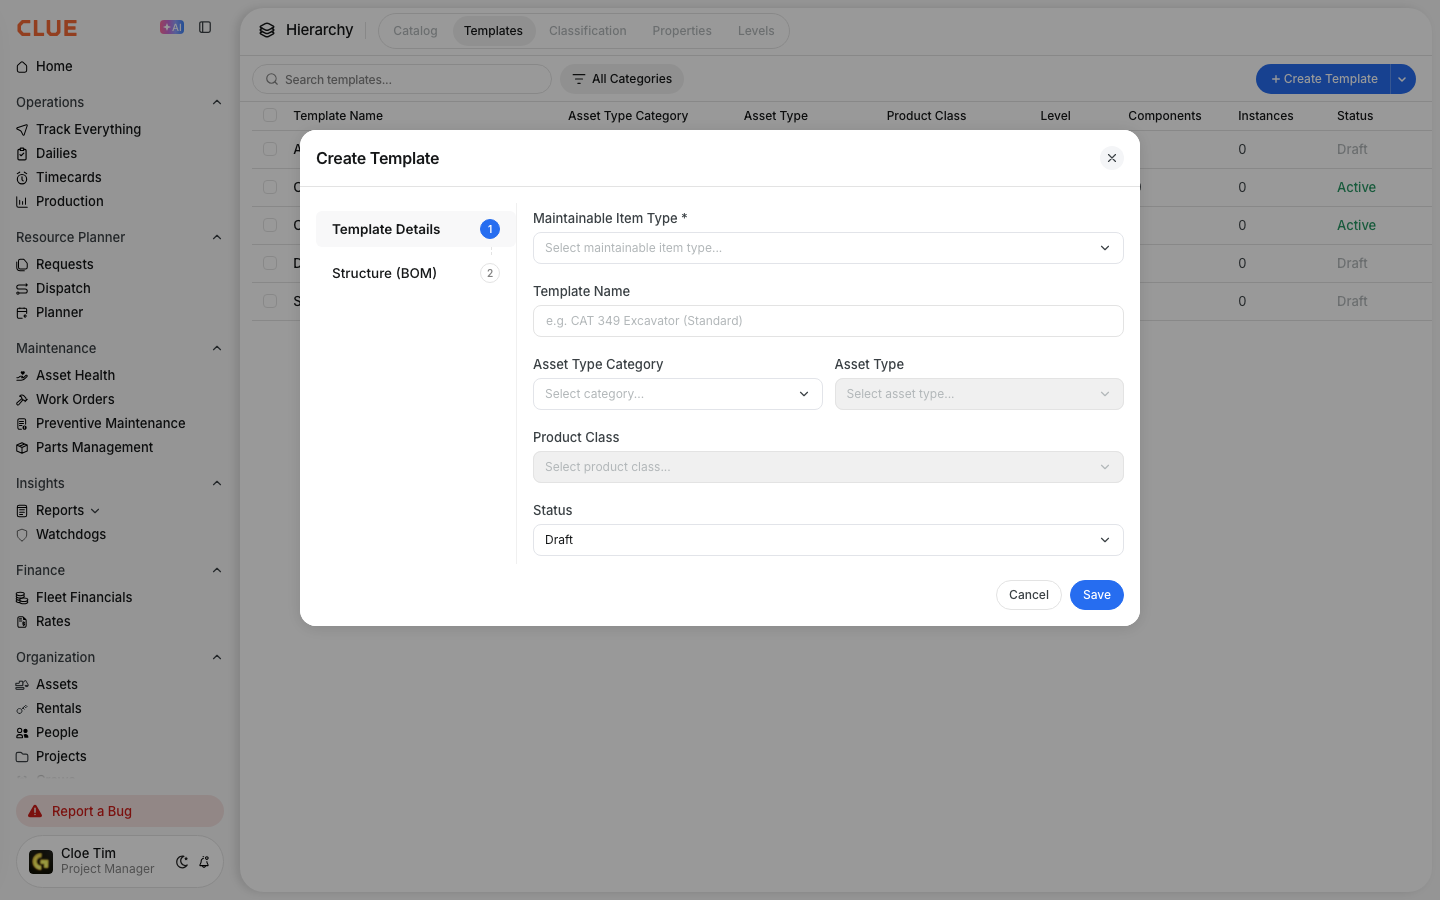Click Save in the dialog
This screenshot has height=900, width=1440.
coord(1097,595)
